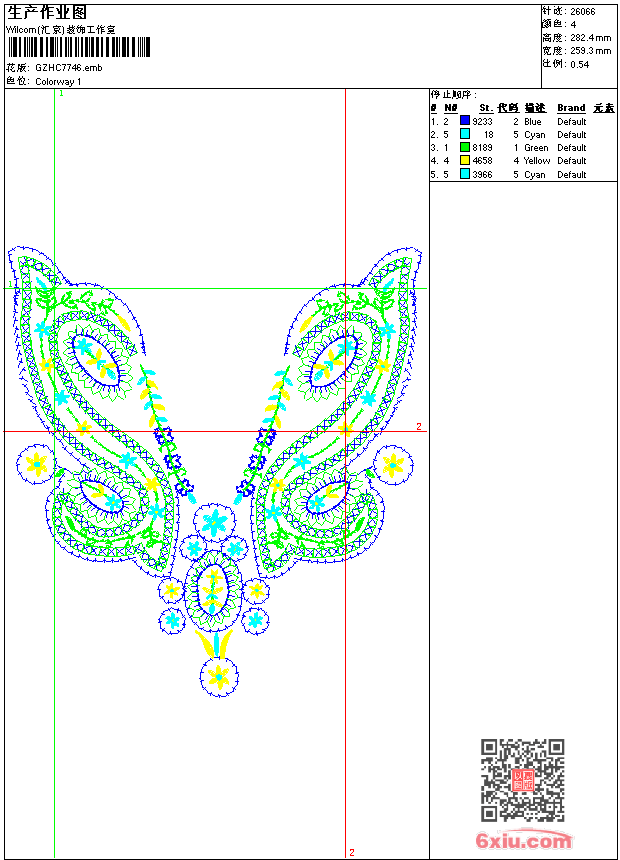Viewport: 620px width, 860px height.
Task: Select the 'Wilcom(汇京)' studio name line
Action: [61, 30]
